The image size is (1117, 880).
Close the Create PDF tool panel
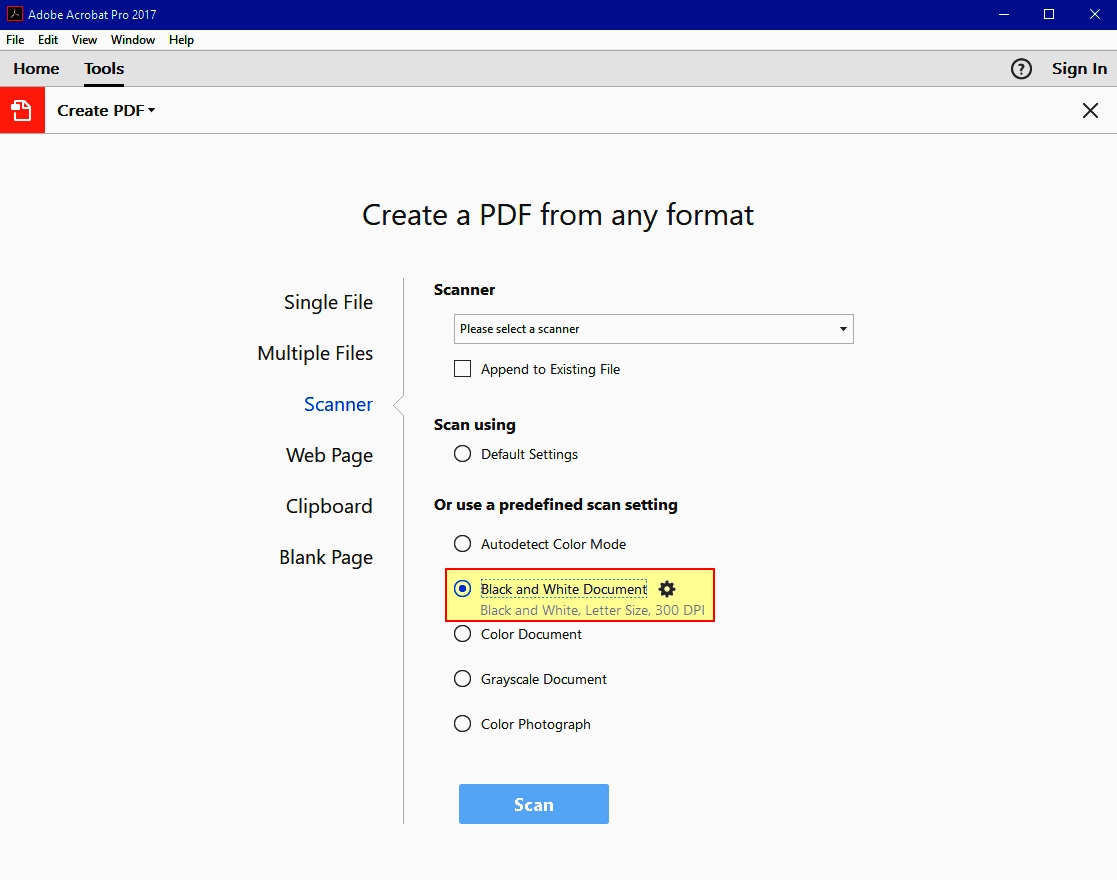tap(1090, 110)
